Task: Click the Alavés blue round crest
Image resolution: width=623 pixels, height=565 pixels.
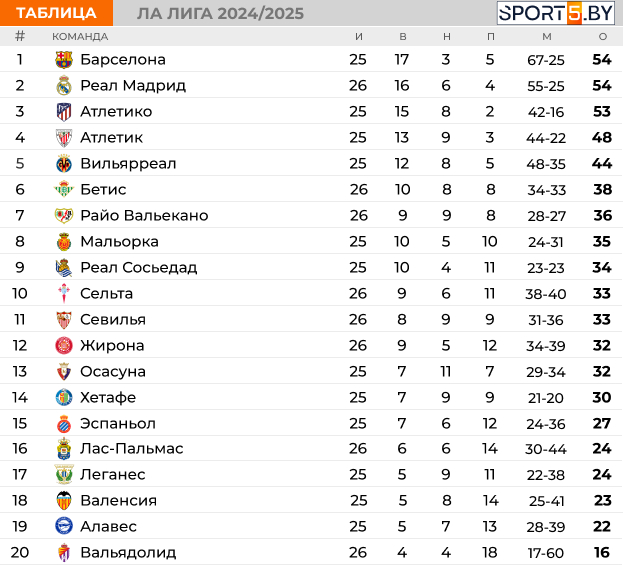Action: (64, 526)
